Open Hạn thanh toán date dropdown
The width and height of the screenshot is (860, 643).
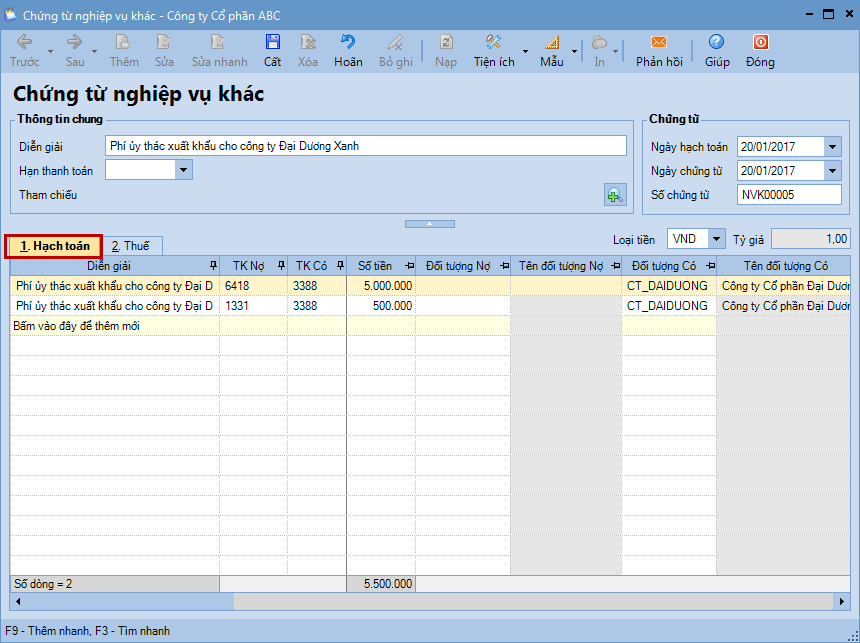[183, 170]
